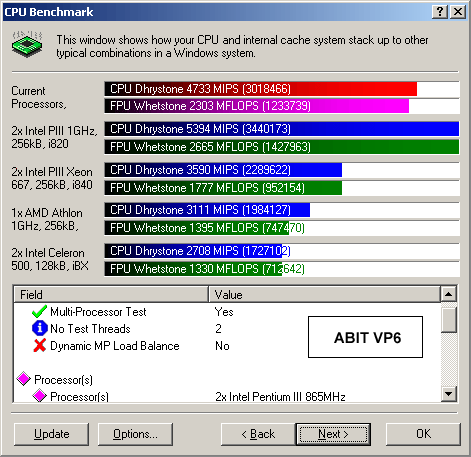
Task: Click the CPU Dhrystone 3111 MIPS bar
Action: click(207, 210)
